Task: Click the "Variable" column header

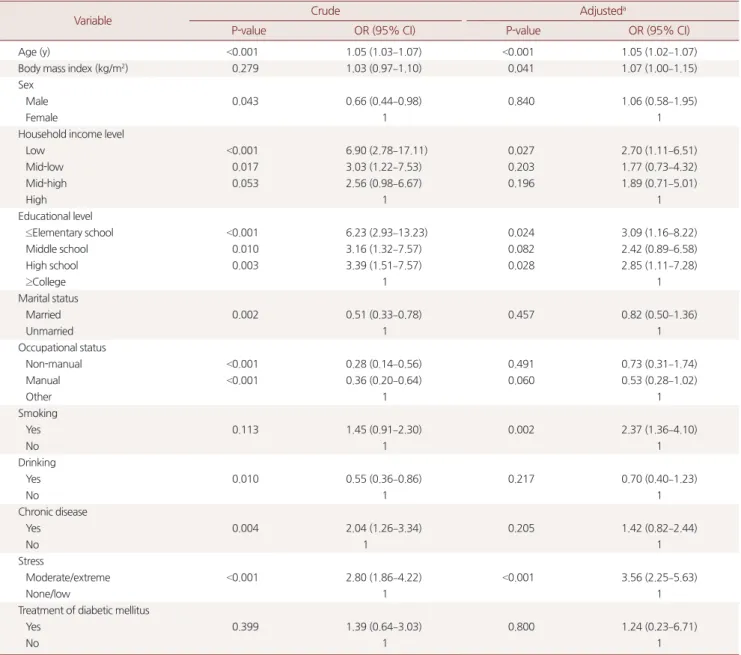Action: (x=93, y=21)
